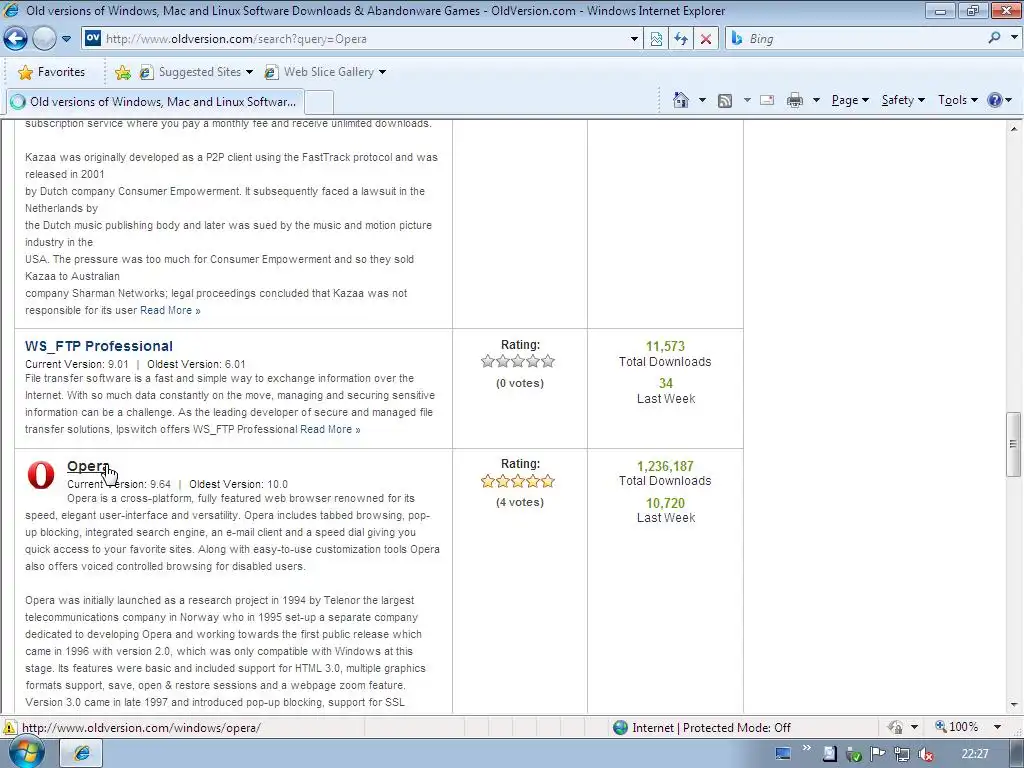
Task: Click the RSS Feeds icon
Action: click(725, 100)
